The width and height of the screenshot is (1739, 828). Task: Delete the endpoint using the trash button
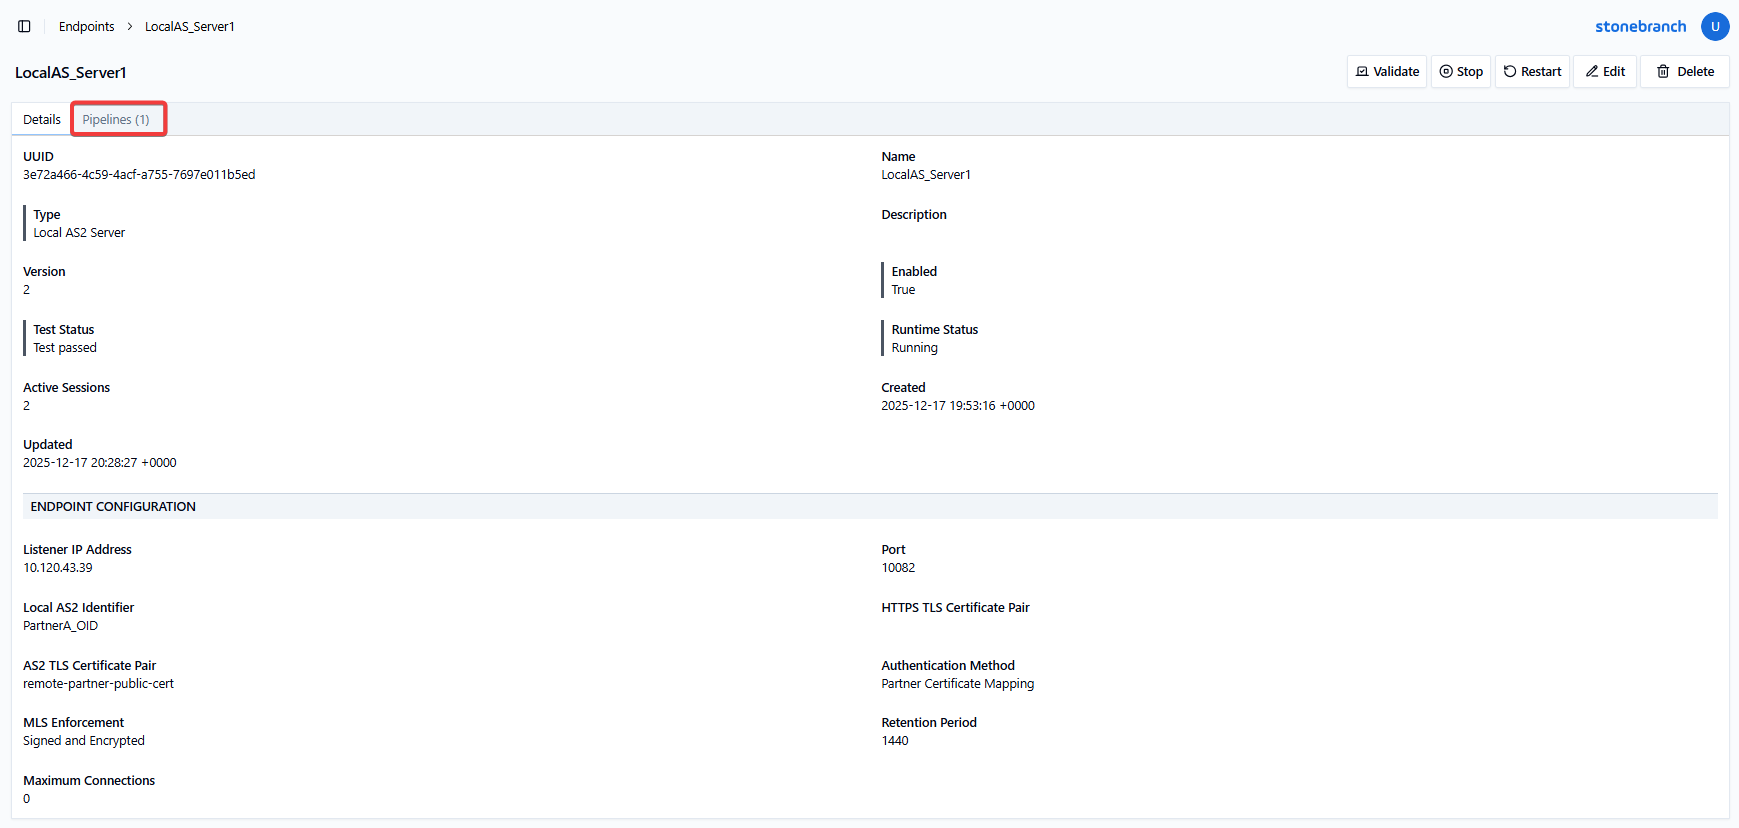point(1684,72)
